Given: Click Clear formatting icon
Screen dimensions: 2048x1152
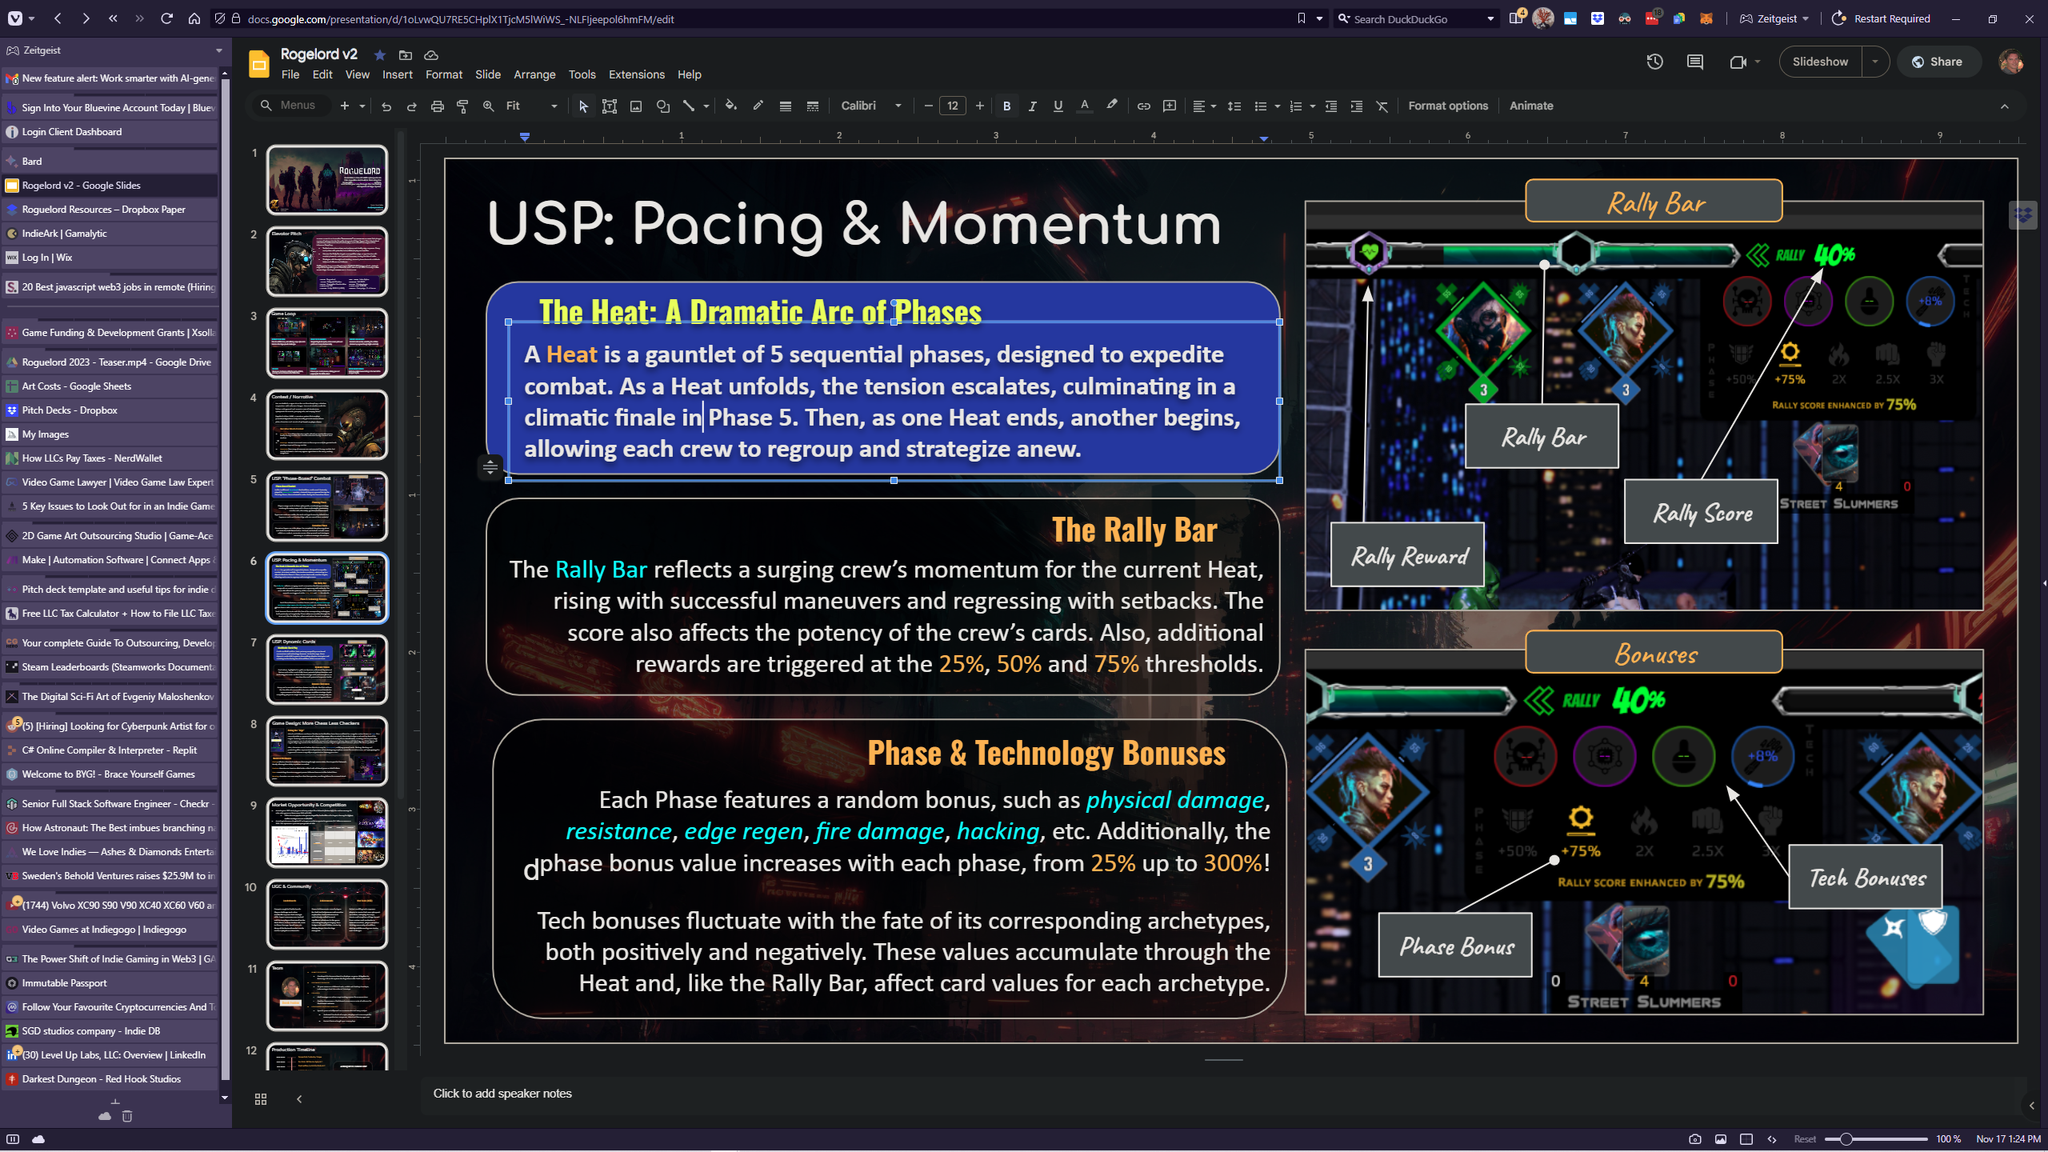Looking at the screenshot, I should [x=1382, y=106].
